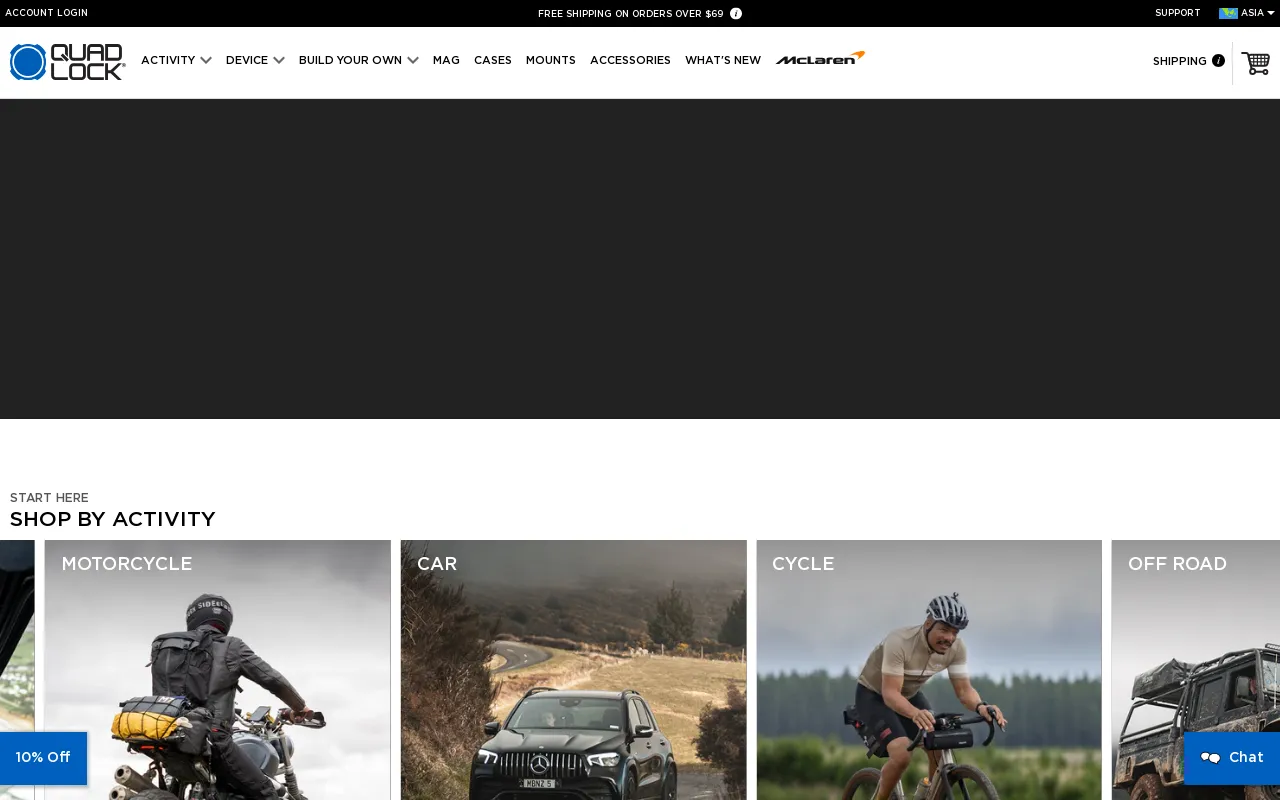This screenshot has height=800, width=1280.
Task: Open the shopping cart icon
Action: 1255,63
